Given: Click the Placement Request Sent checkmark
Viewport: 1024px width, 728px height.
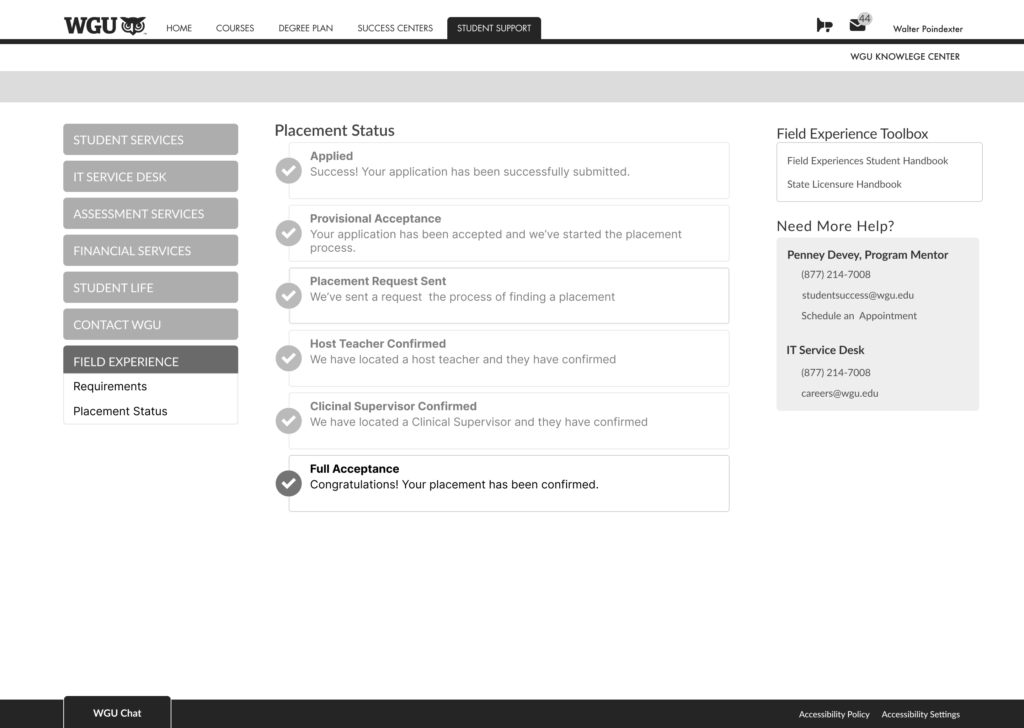Looking at the screenshot, I should coord(288,296).
